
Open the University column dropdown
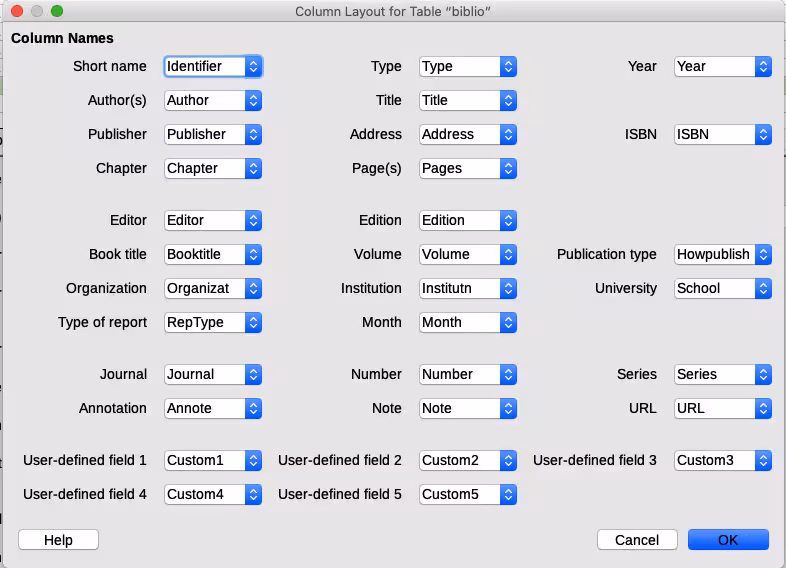(x=722, y=289)
